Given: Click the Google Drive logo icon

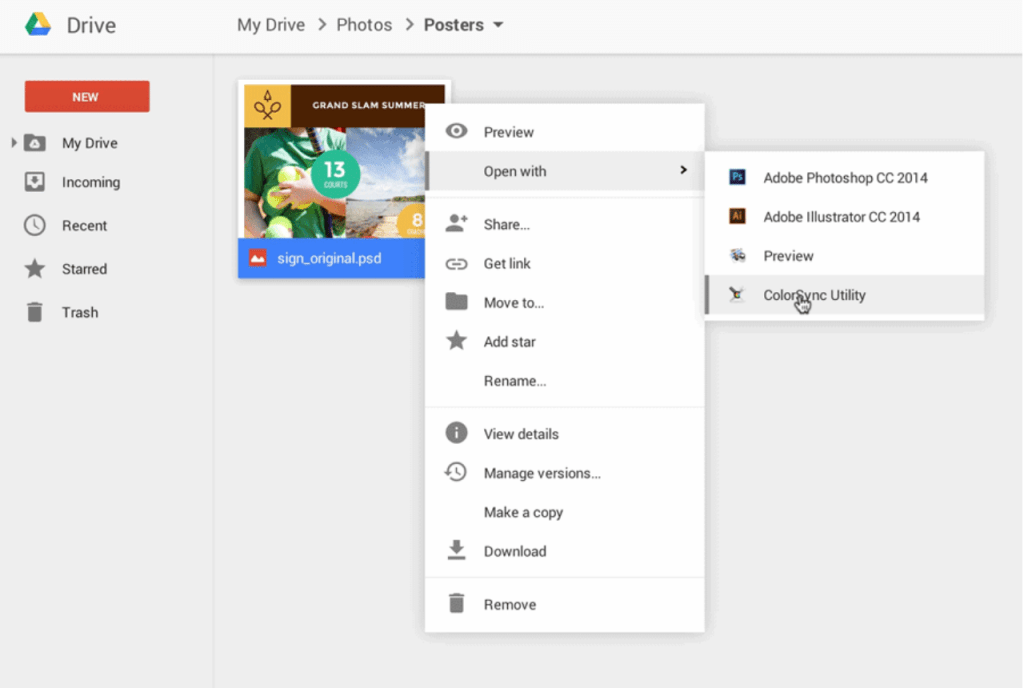Looking at the screenshot, I should [x=38, y=25].
